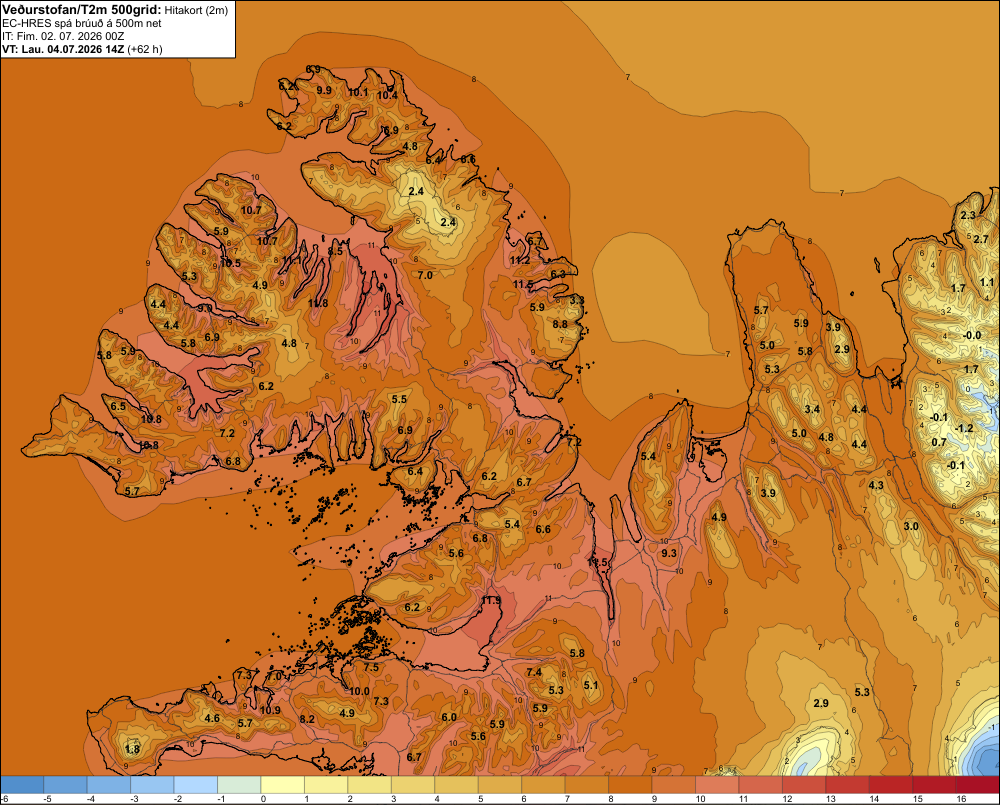The height and width of the screenshot is (805, 1000).
Task: Click the 3.0 temperature label on the map
Action: tap(911, 526)
